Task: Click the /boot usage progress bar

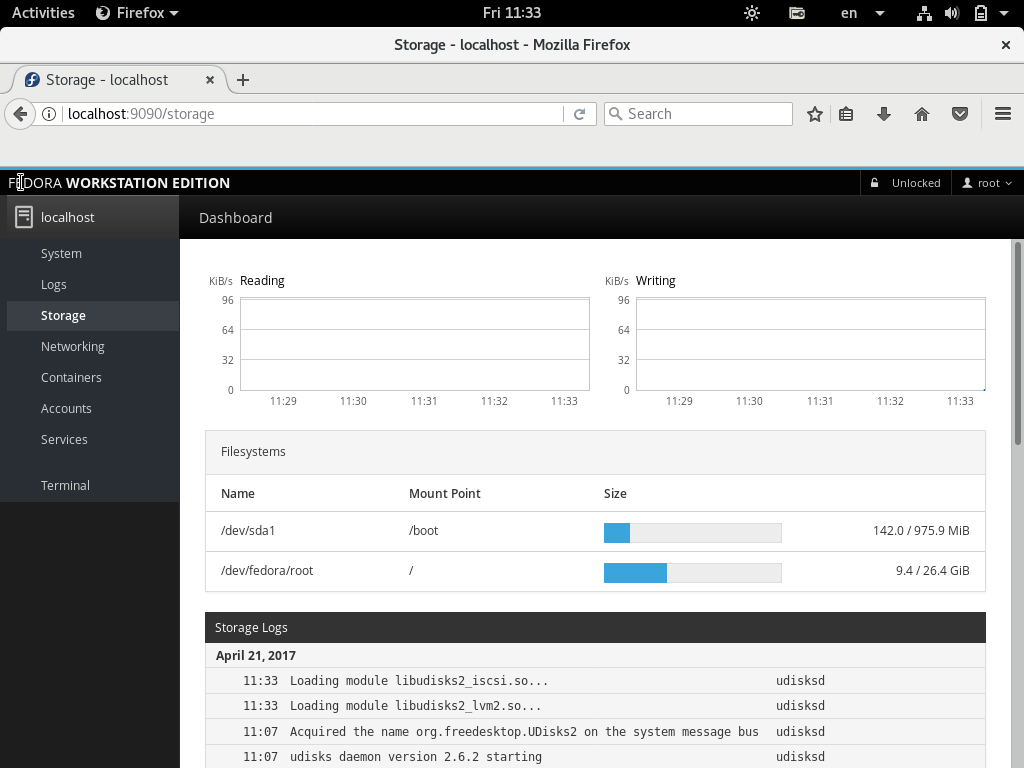Action: click(692, 533)
